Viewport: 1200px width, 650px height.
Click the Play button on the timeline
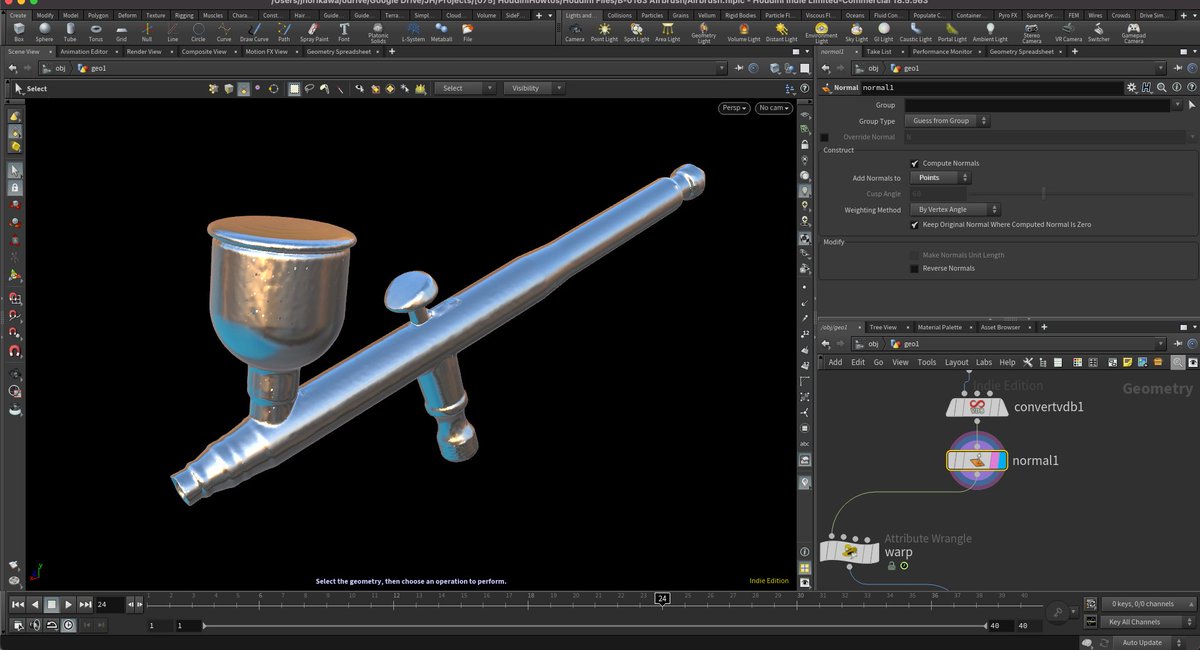tap(68, 604)
